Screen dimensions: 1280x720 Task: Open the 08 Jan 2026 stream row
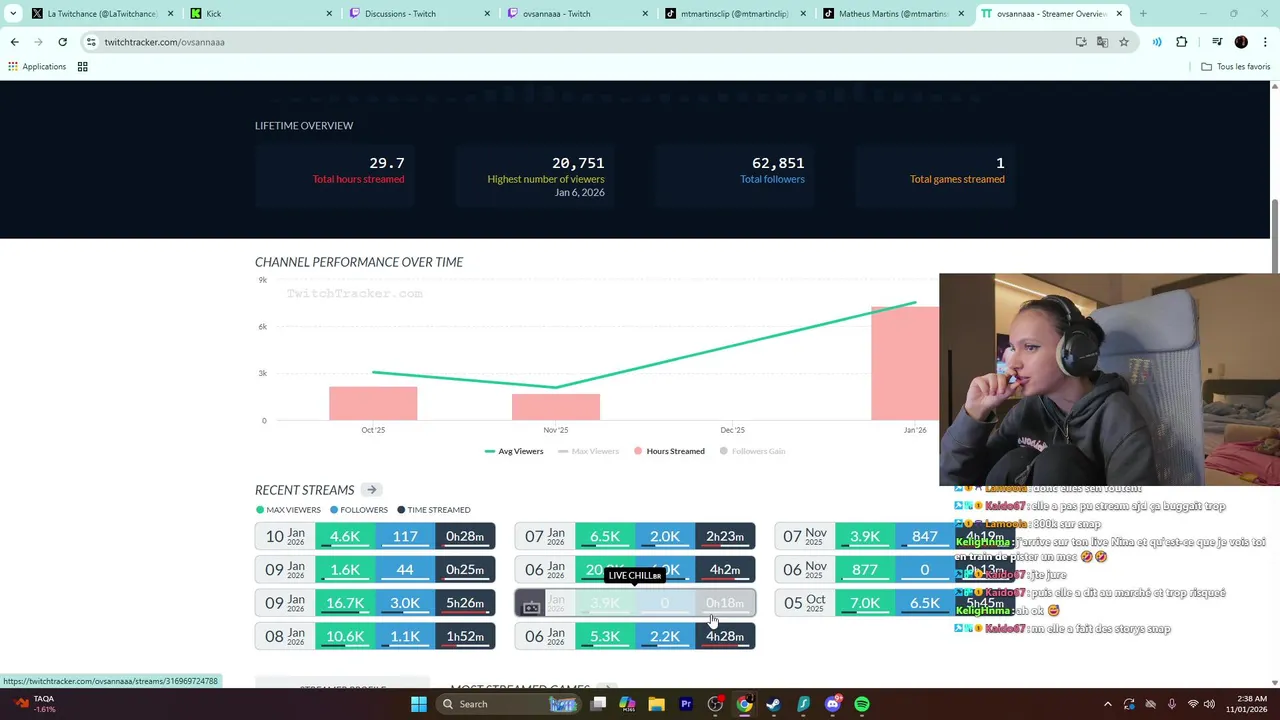pos(375,636)
